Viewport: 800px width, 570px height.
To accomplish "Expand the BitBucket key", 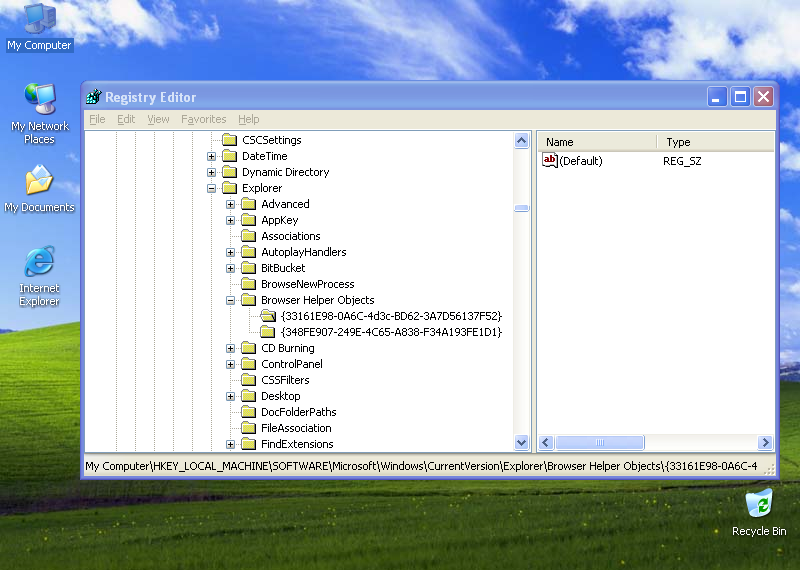I will [x=231, y=268].
